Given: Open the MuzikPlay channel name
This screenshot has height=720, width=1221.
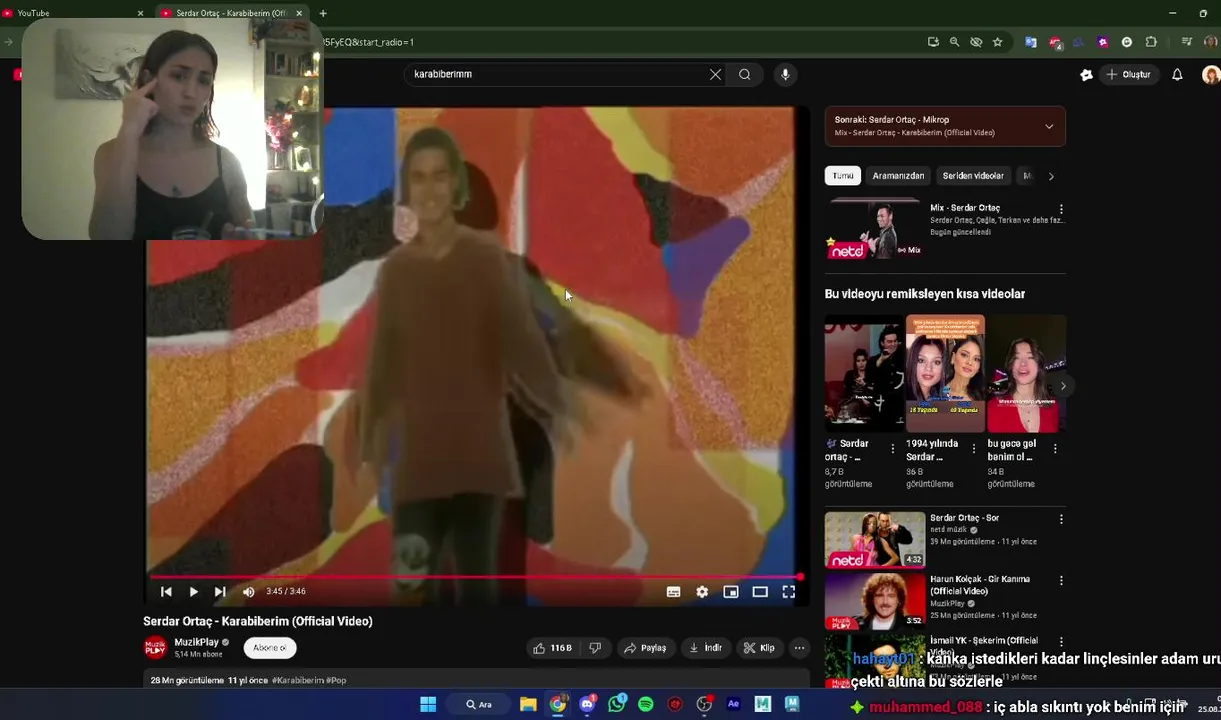Looking at the screenshot, I should tap(196, 642).
